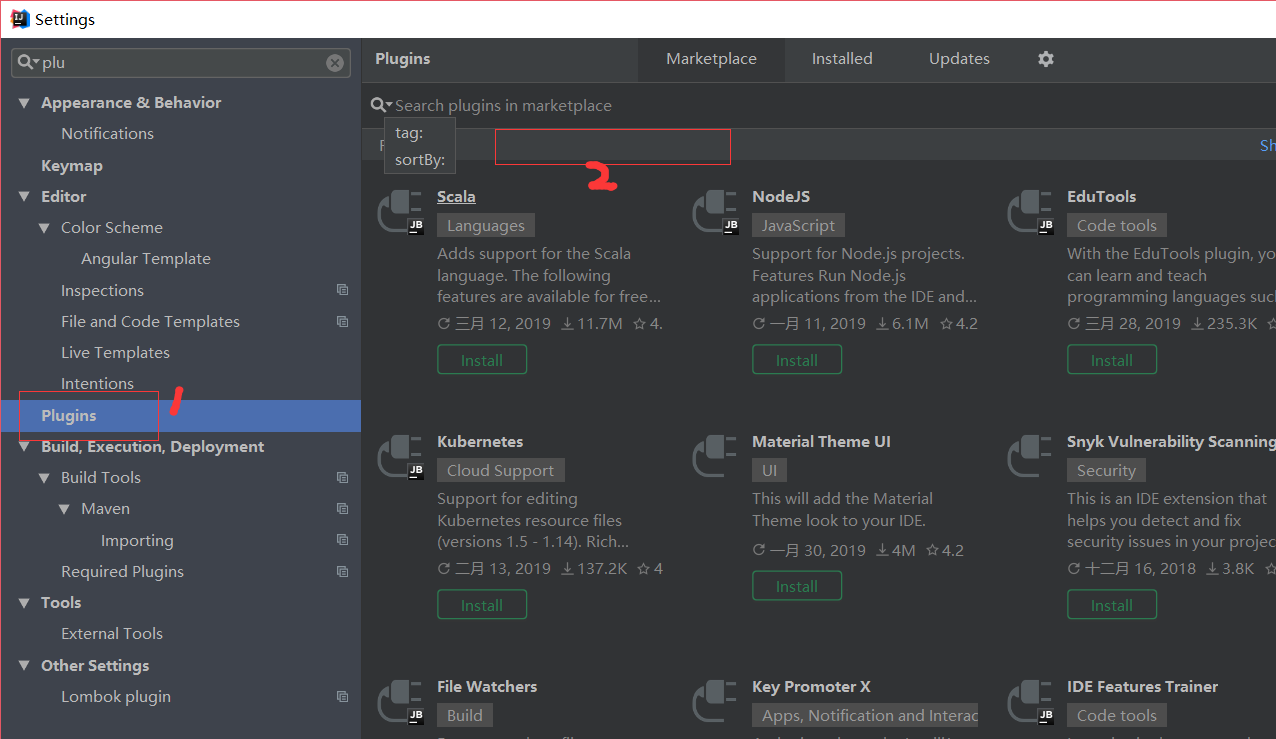This screenshot has width=1276, height=739.
Task: Install the NodeJS plugin
Action: pyautogui.click(x=797, y=360)
